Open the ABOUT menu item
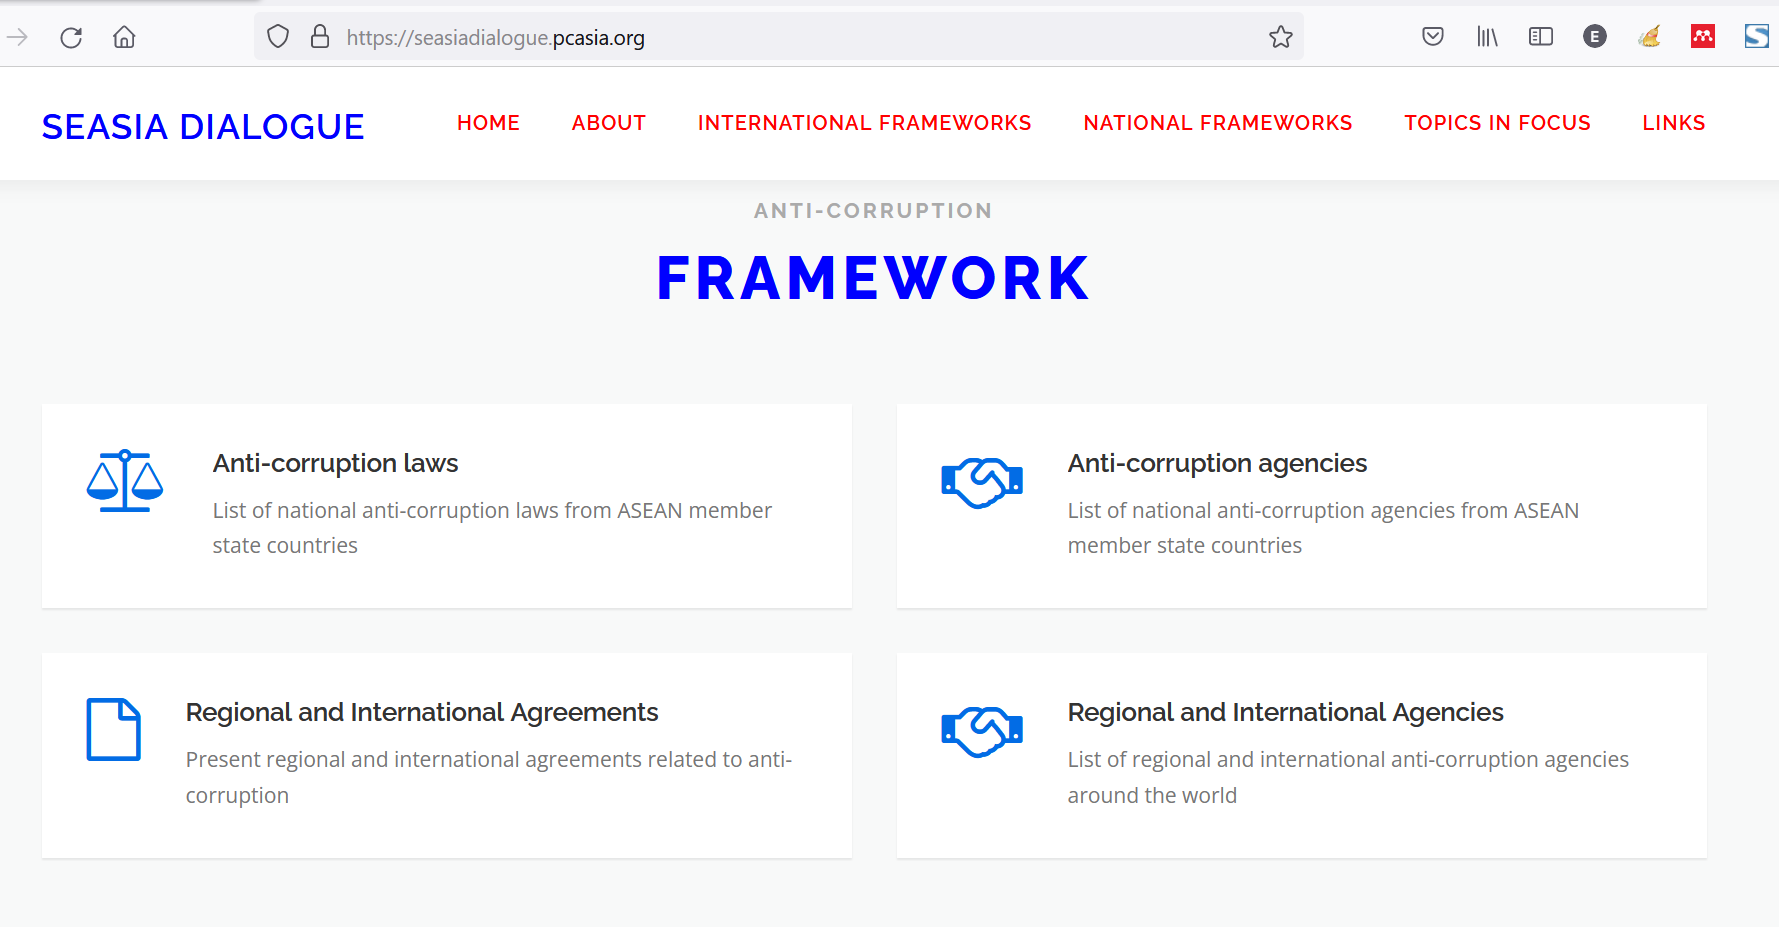This screenshot has height=927, width=1779. tap(609, 123)
